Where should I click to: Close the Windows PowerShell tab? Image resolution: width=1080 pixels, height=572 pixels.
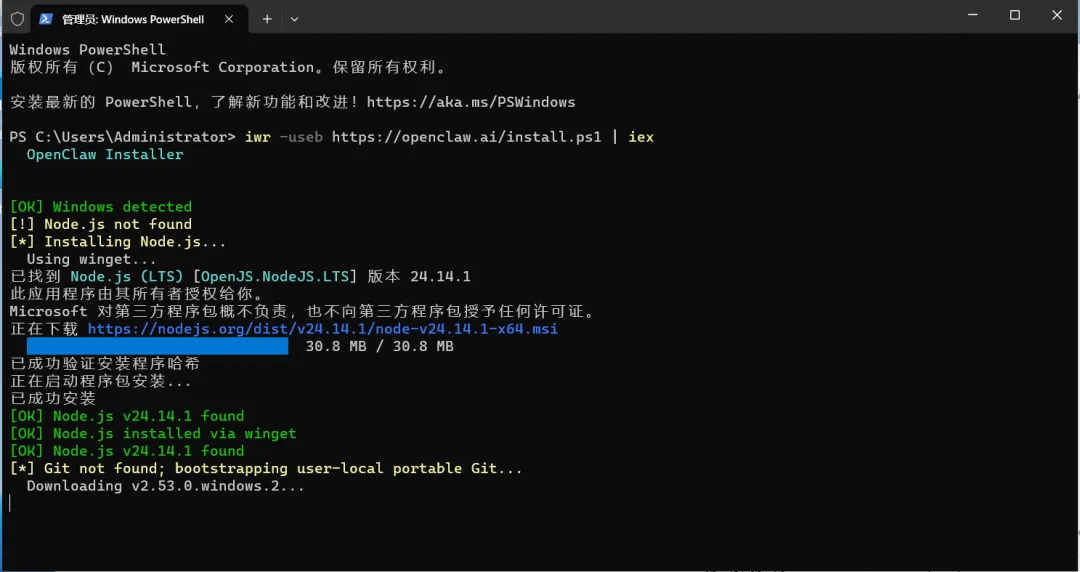click(x=229, y=19)
